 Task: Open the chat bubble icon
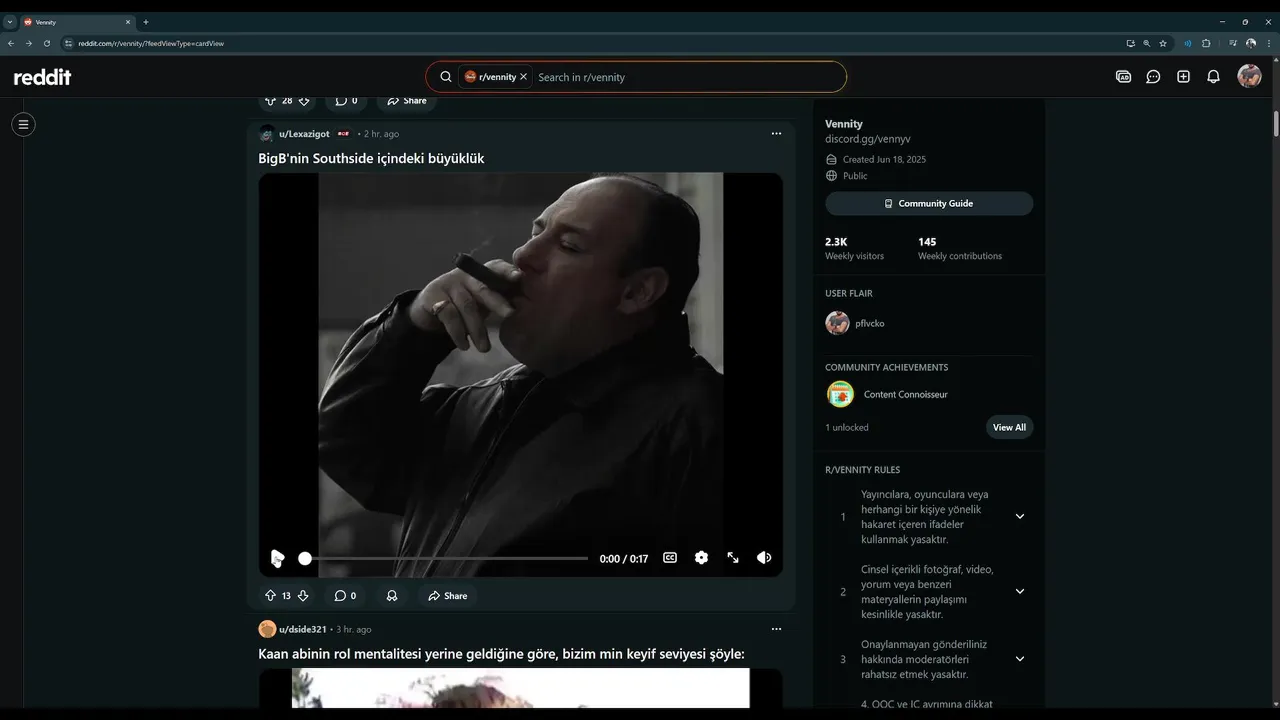click(1153, 77)
